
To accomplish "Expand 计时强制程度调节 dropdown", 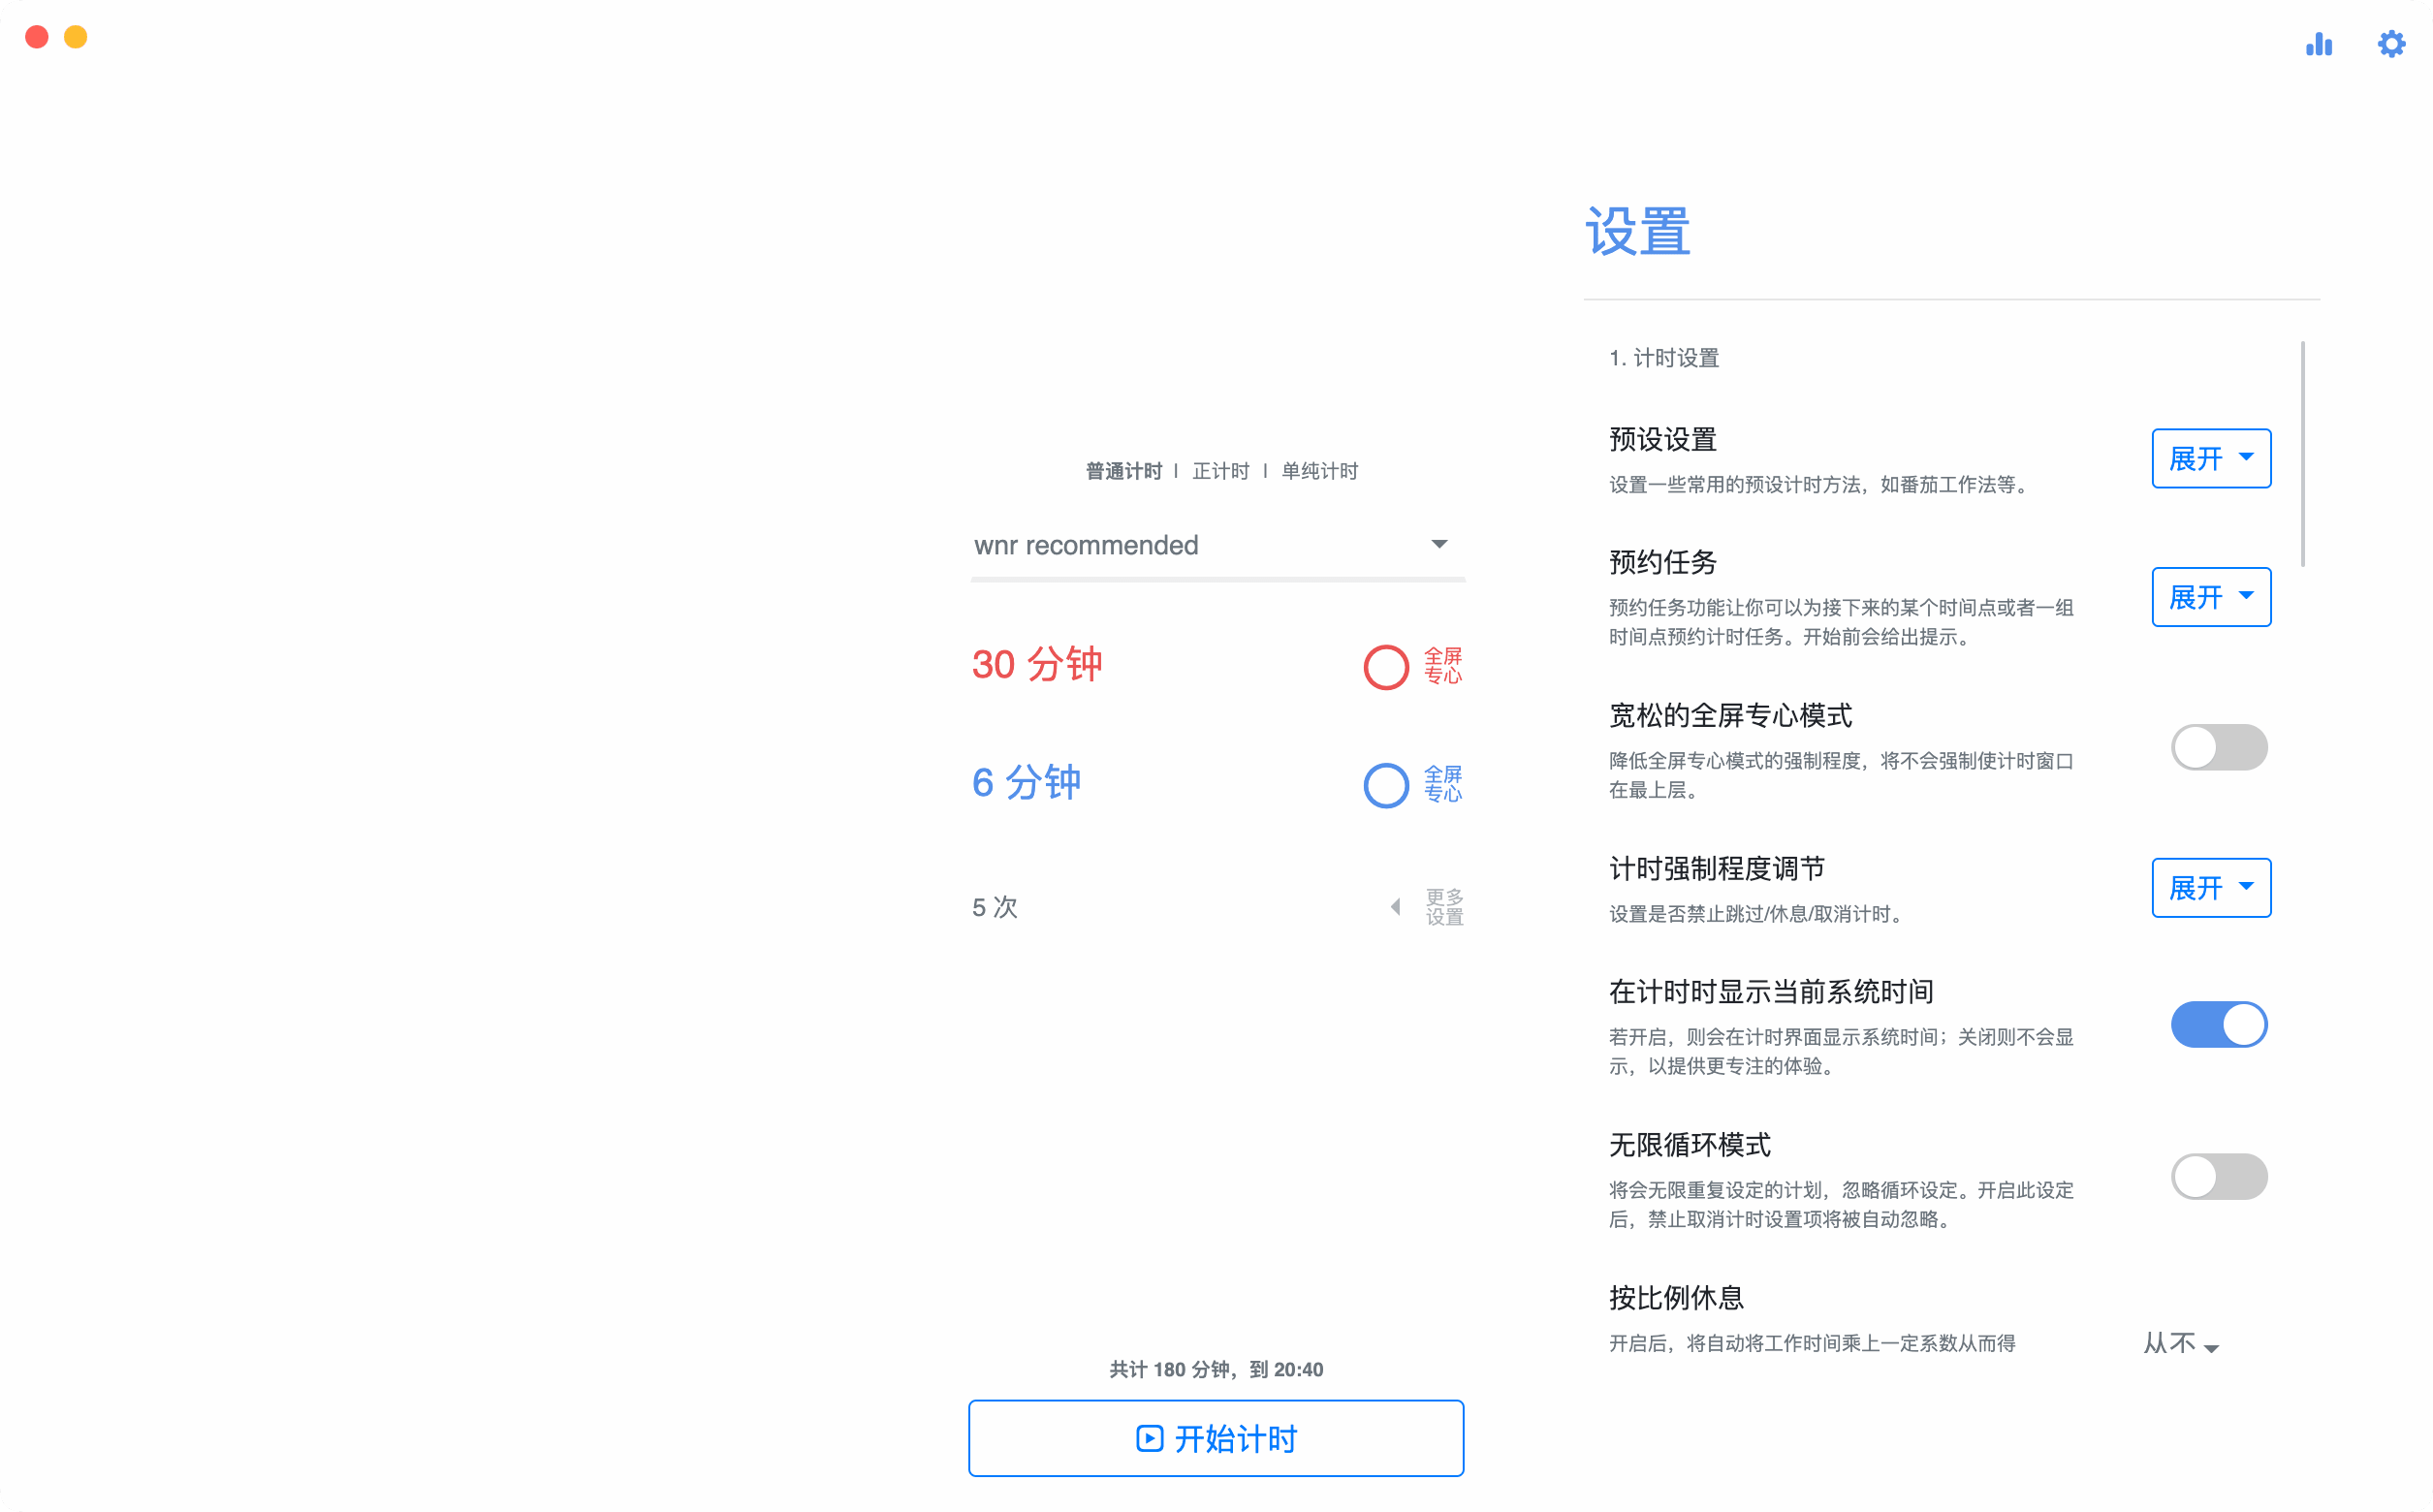I will 2210,888.
